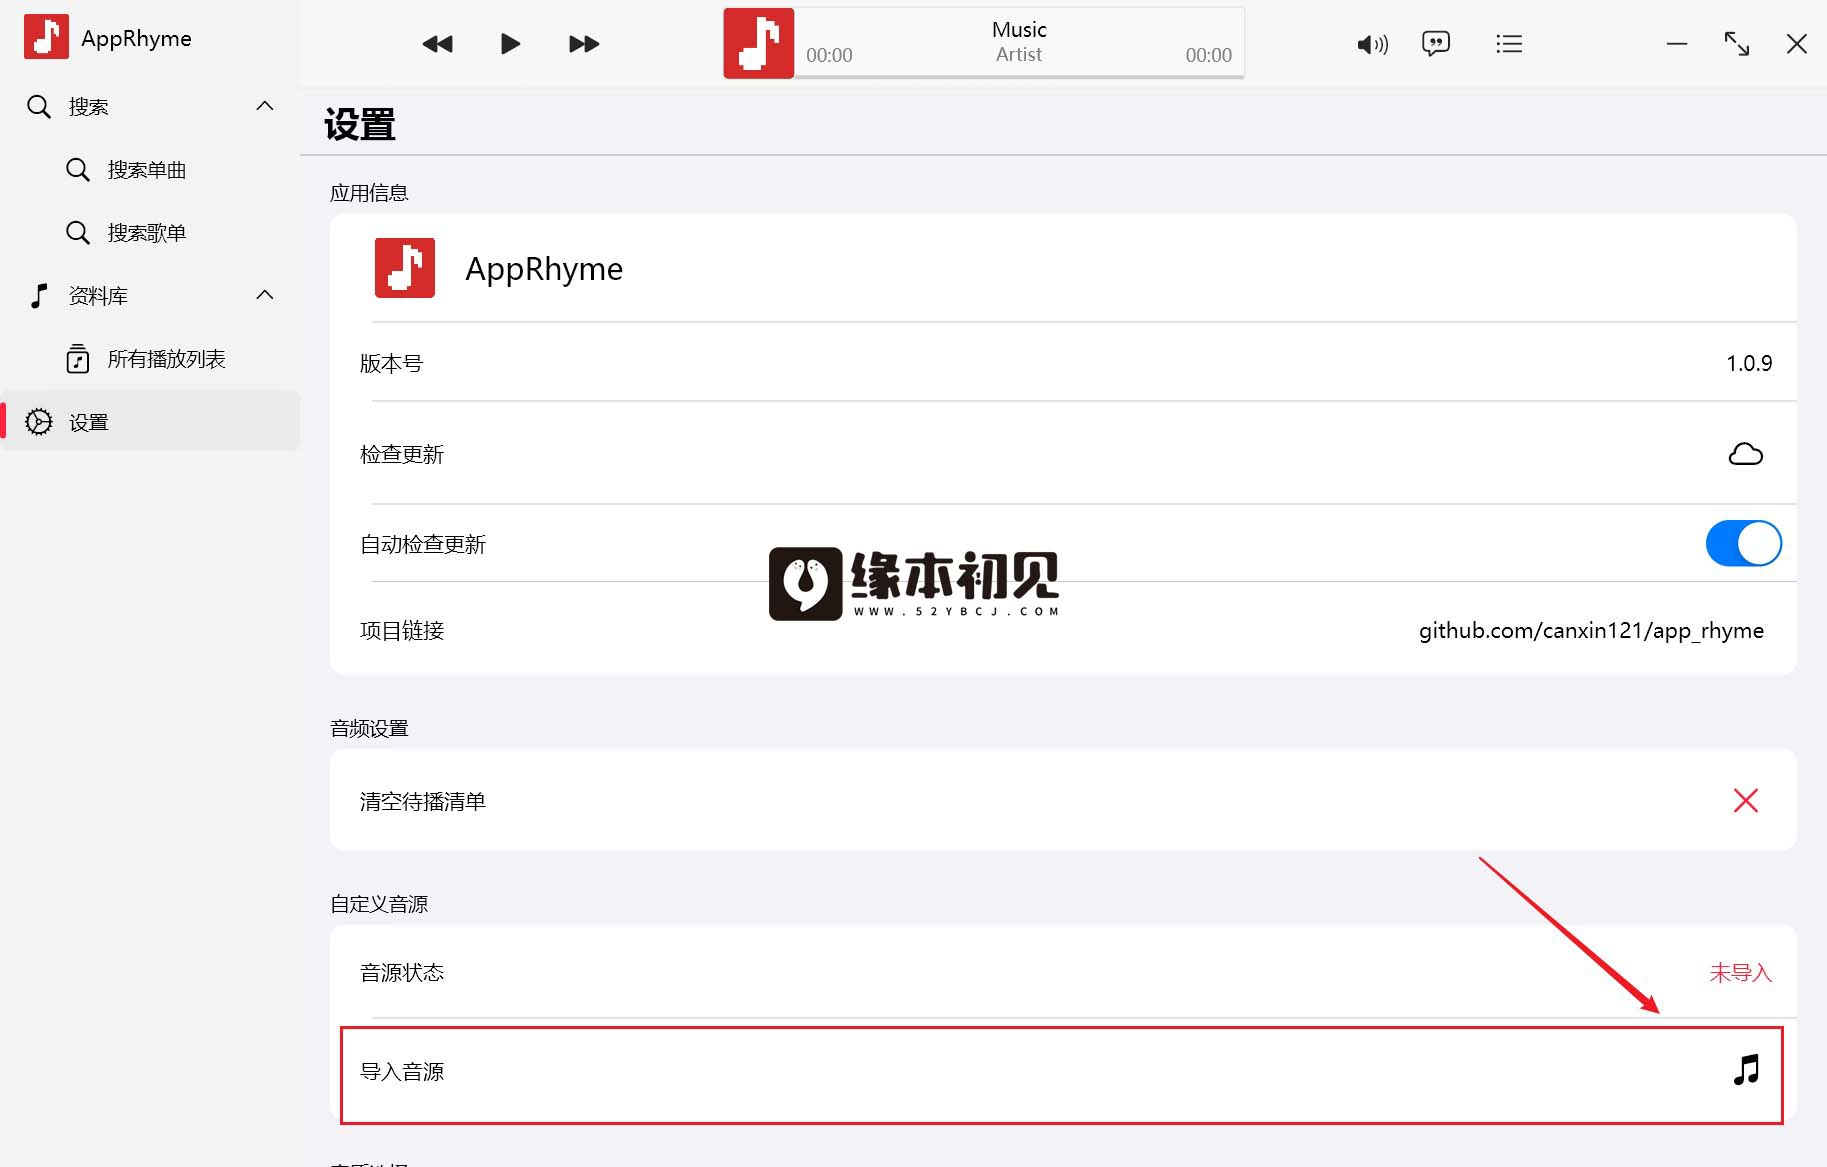Viewport: 1827px width, 1167px height.
Task: Click the AppRhyme logo in the sidebar
Action: click(x=46, y=37)
